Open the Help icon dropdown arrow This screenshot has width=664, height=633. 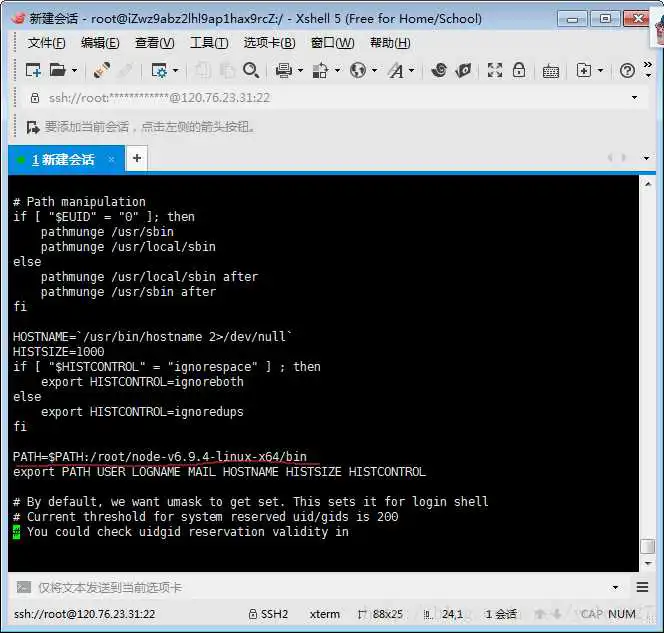point(647,71)
